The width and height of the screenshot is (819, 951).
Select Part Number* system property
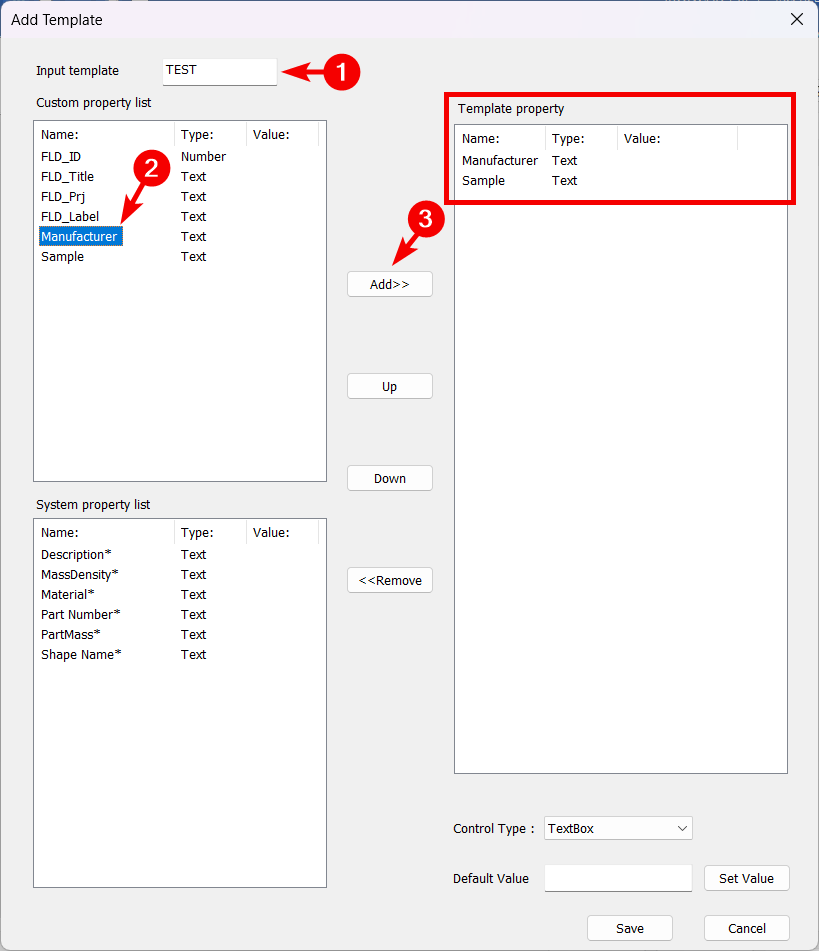coord(80,615)
